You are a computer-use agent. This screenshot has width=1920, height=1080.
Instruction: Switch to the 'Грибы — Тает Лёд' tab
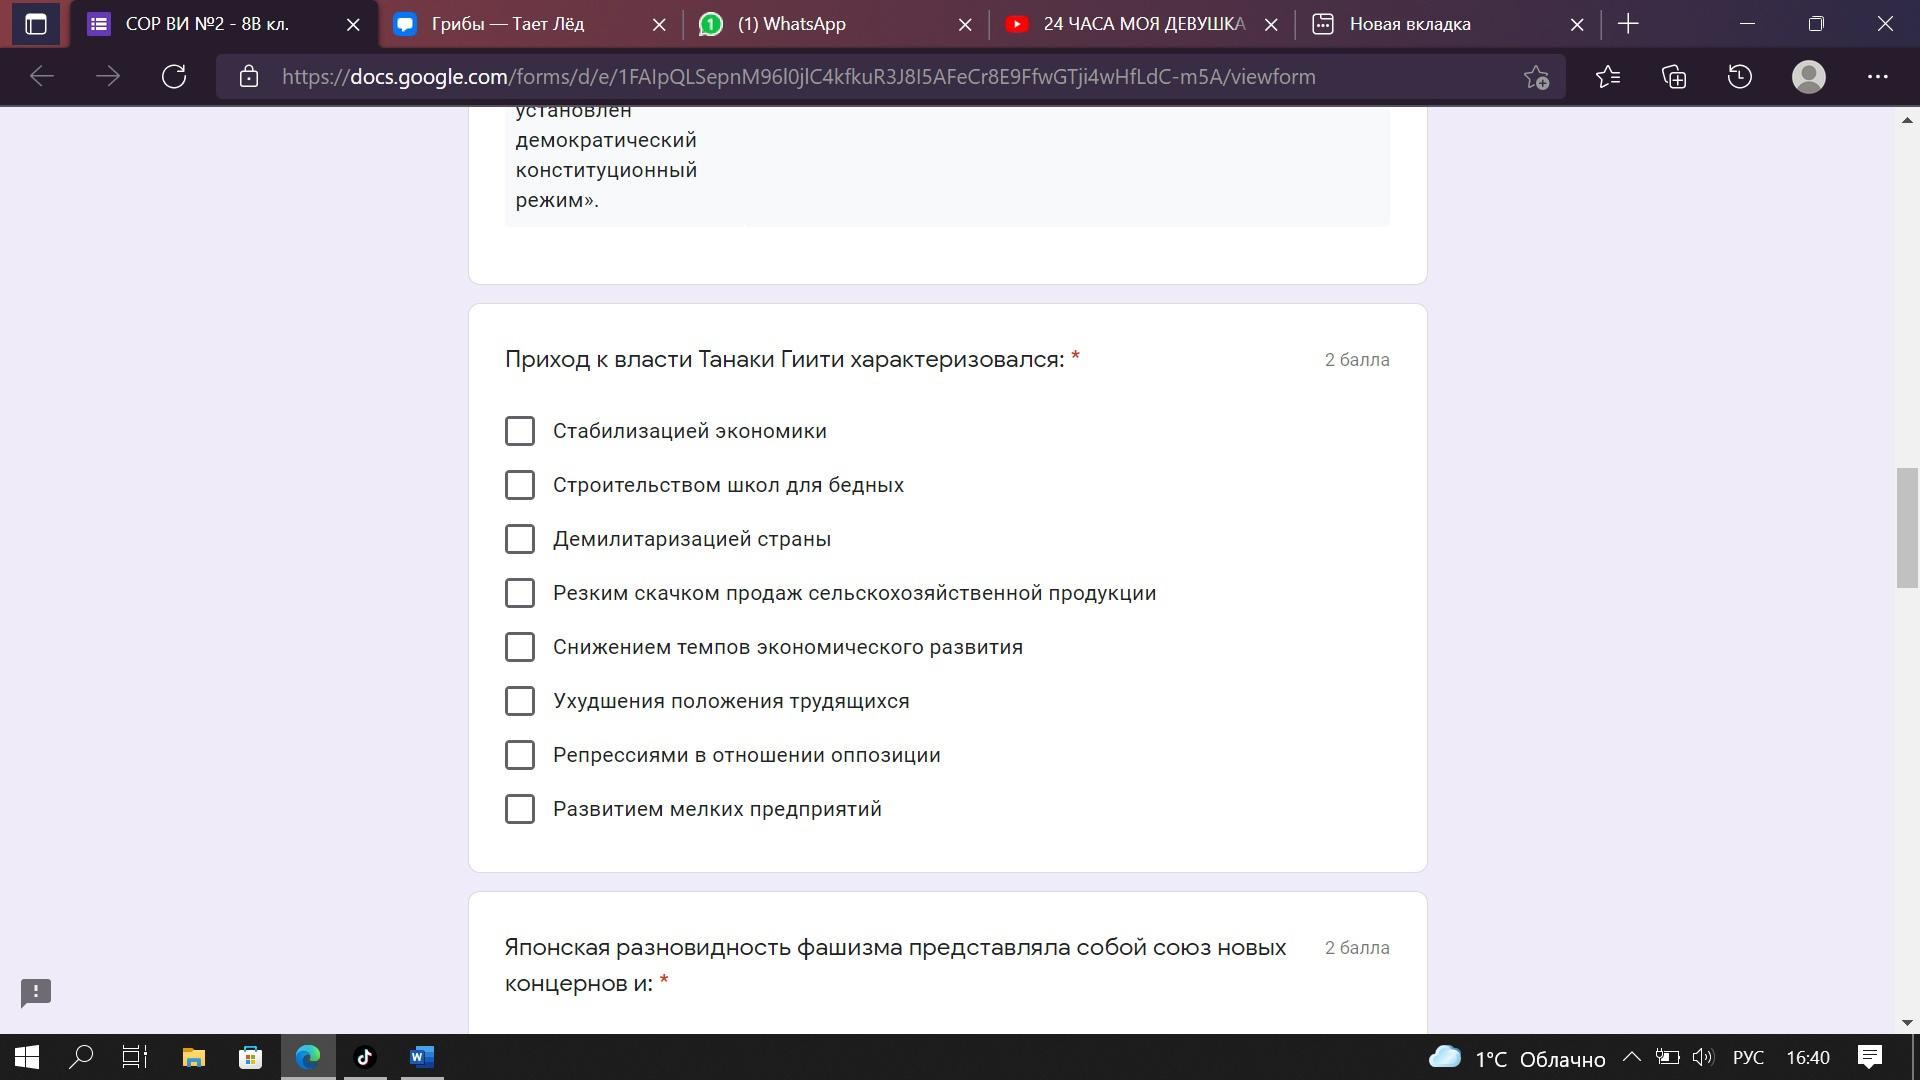[510, 24]
